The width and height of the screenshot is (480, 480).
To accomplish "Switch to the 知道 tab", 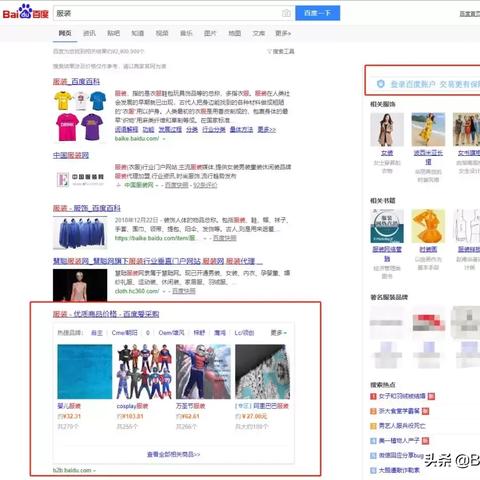I will click(137, 33).
